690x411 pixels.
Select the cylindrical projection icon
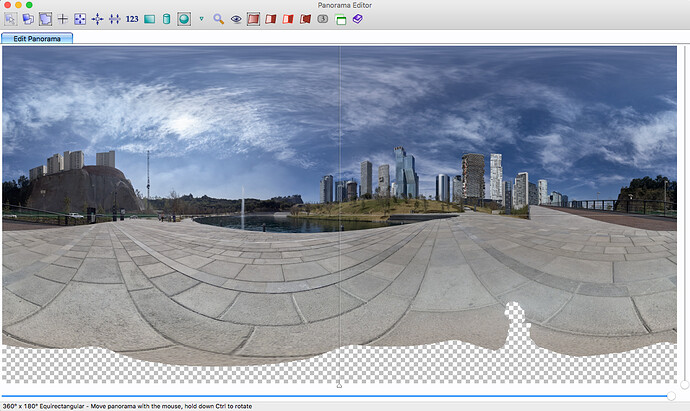pyautogui.click(x=166, y=19)
